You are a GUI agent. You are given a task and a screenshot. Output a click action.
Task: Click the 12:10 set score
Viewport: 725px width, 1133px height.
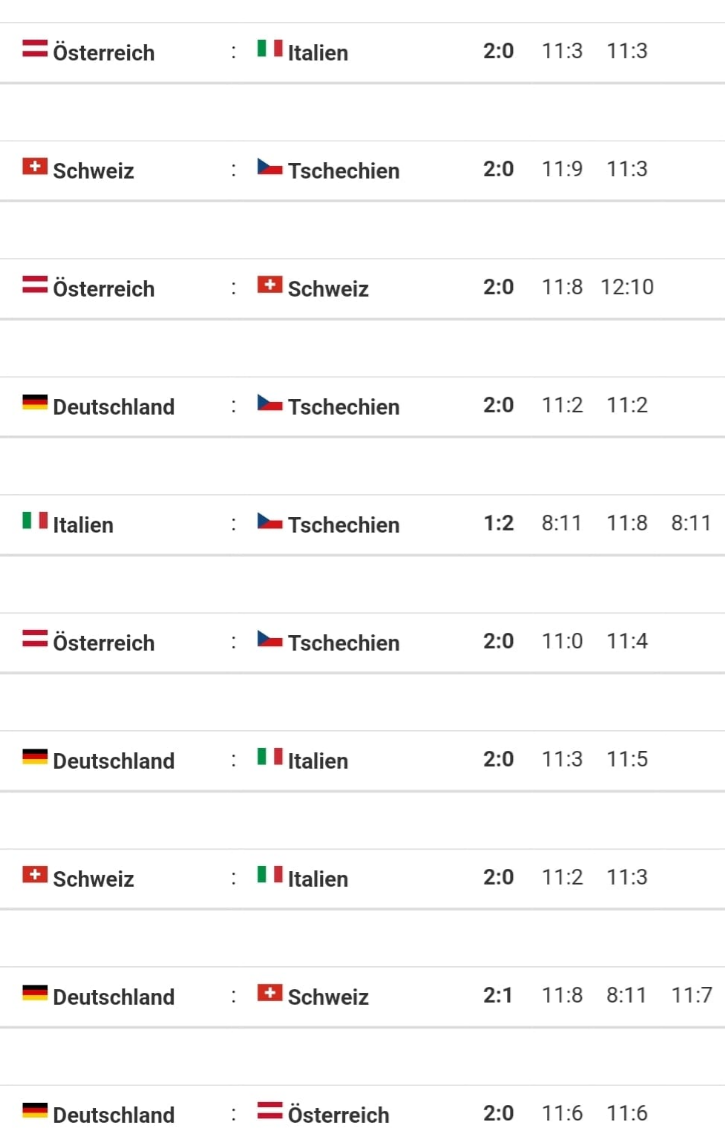click(627, 287)
